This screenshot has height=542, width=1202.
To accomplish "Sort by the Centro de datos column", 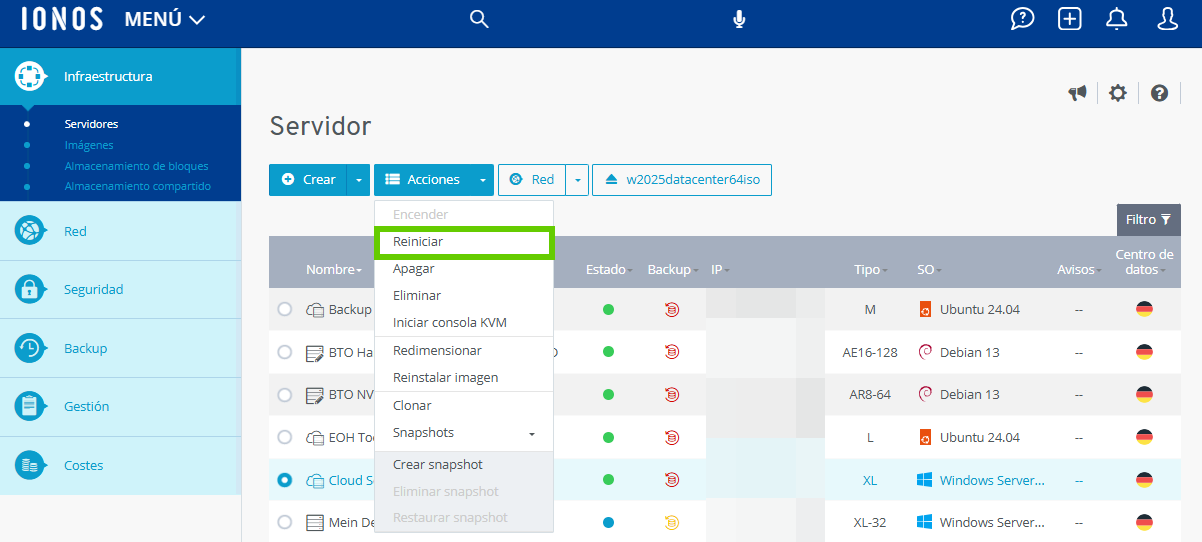I will point(1144,262).
